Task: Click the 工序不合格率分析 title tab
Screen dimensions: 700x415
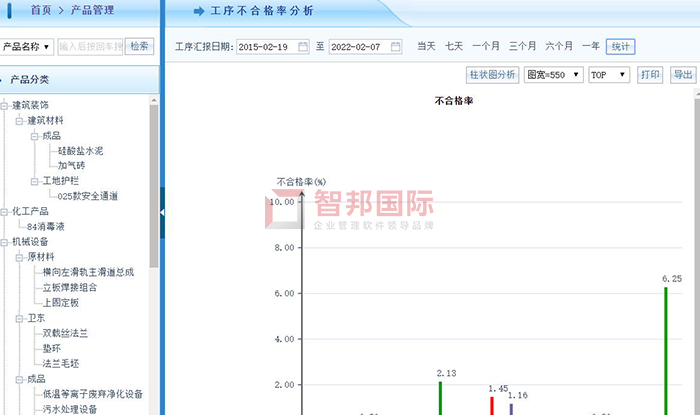Action: (x=262, y=11)
